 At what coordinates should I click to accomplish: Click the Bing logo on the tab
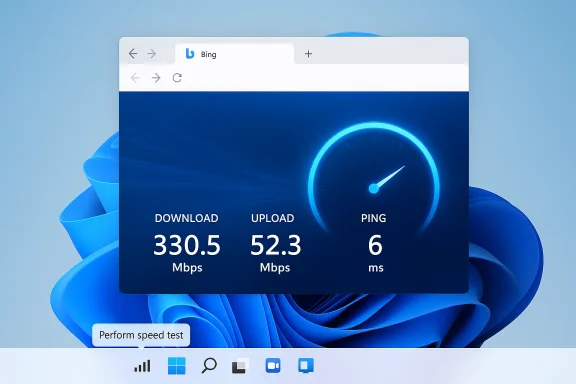pyautogui.click(x=190, y=54)
